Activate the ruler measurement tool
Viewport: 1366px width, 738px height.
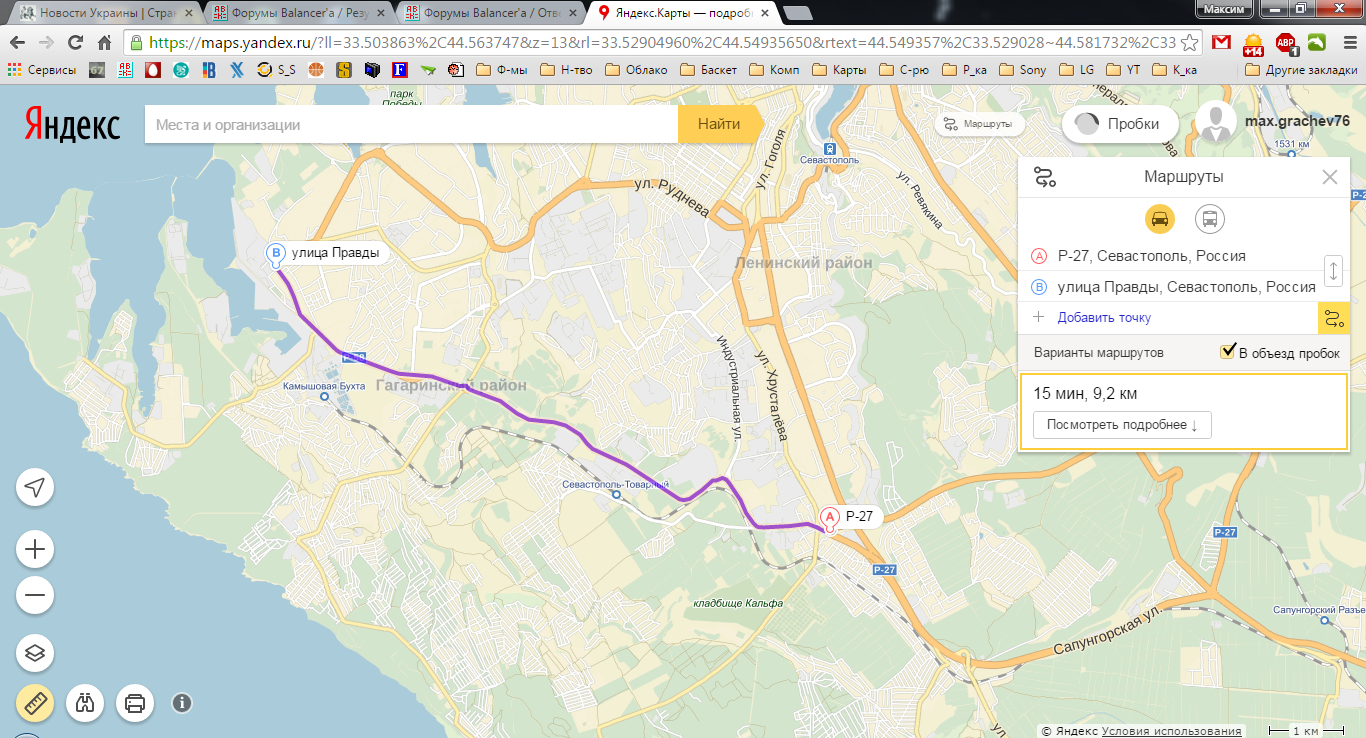tap(35, 703)
